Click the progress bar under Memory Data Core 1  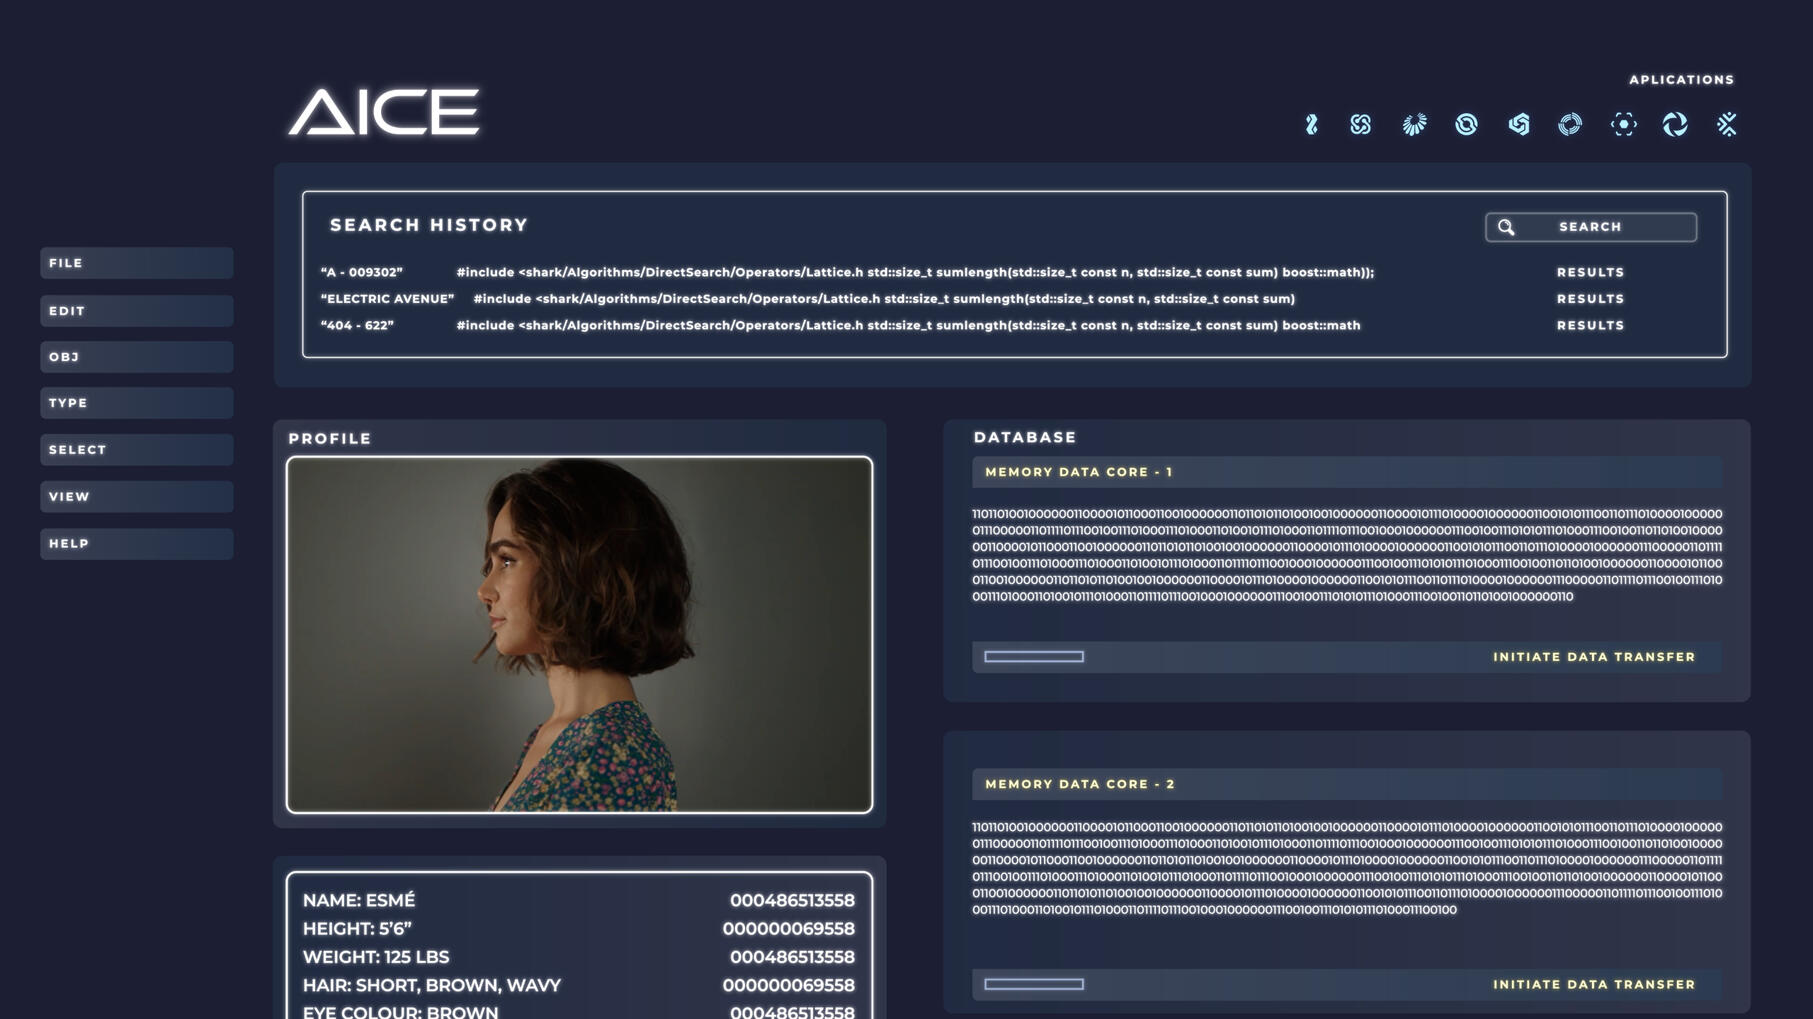click(1035, 657)
